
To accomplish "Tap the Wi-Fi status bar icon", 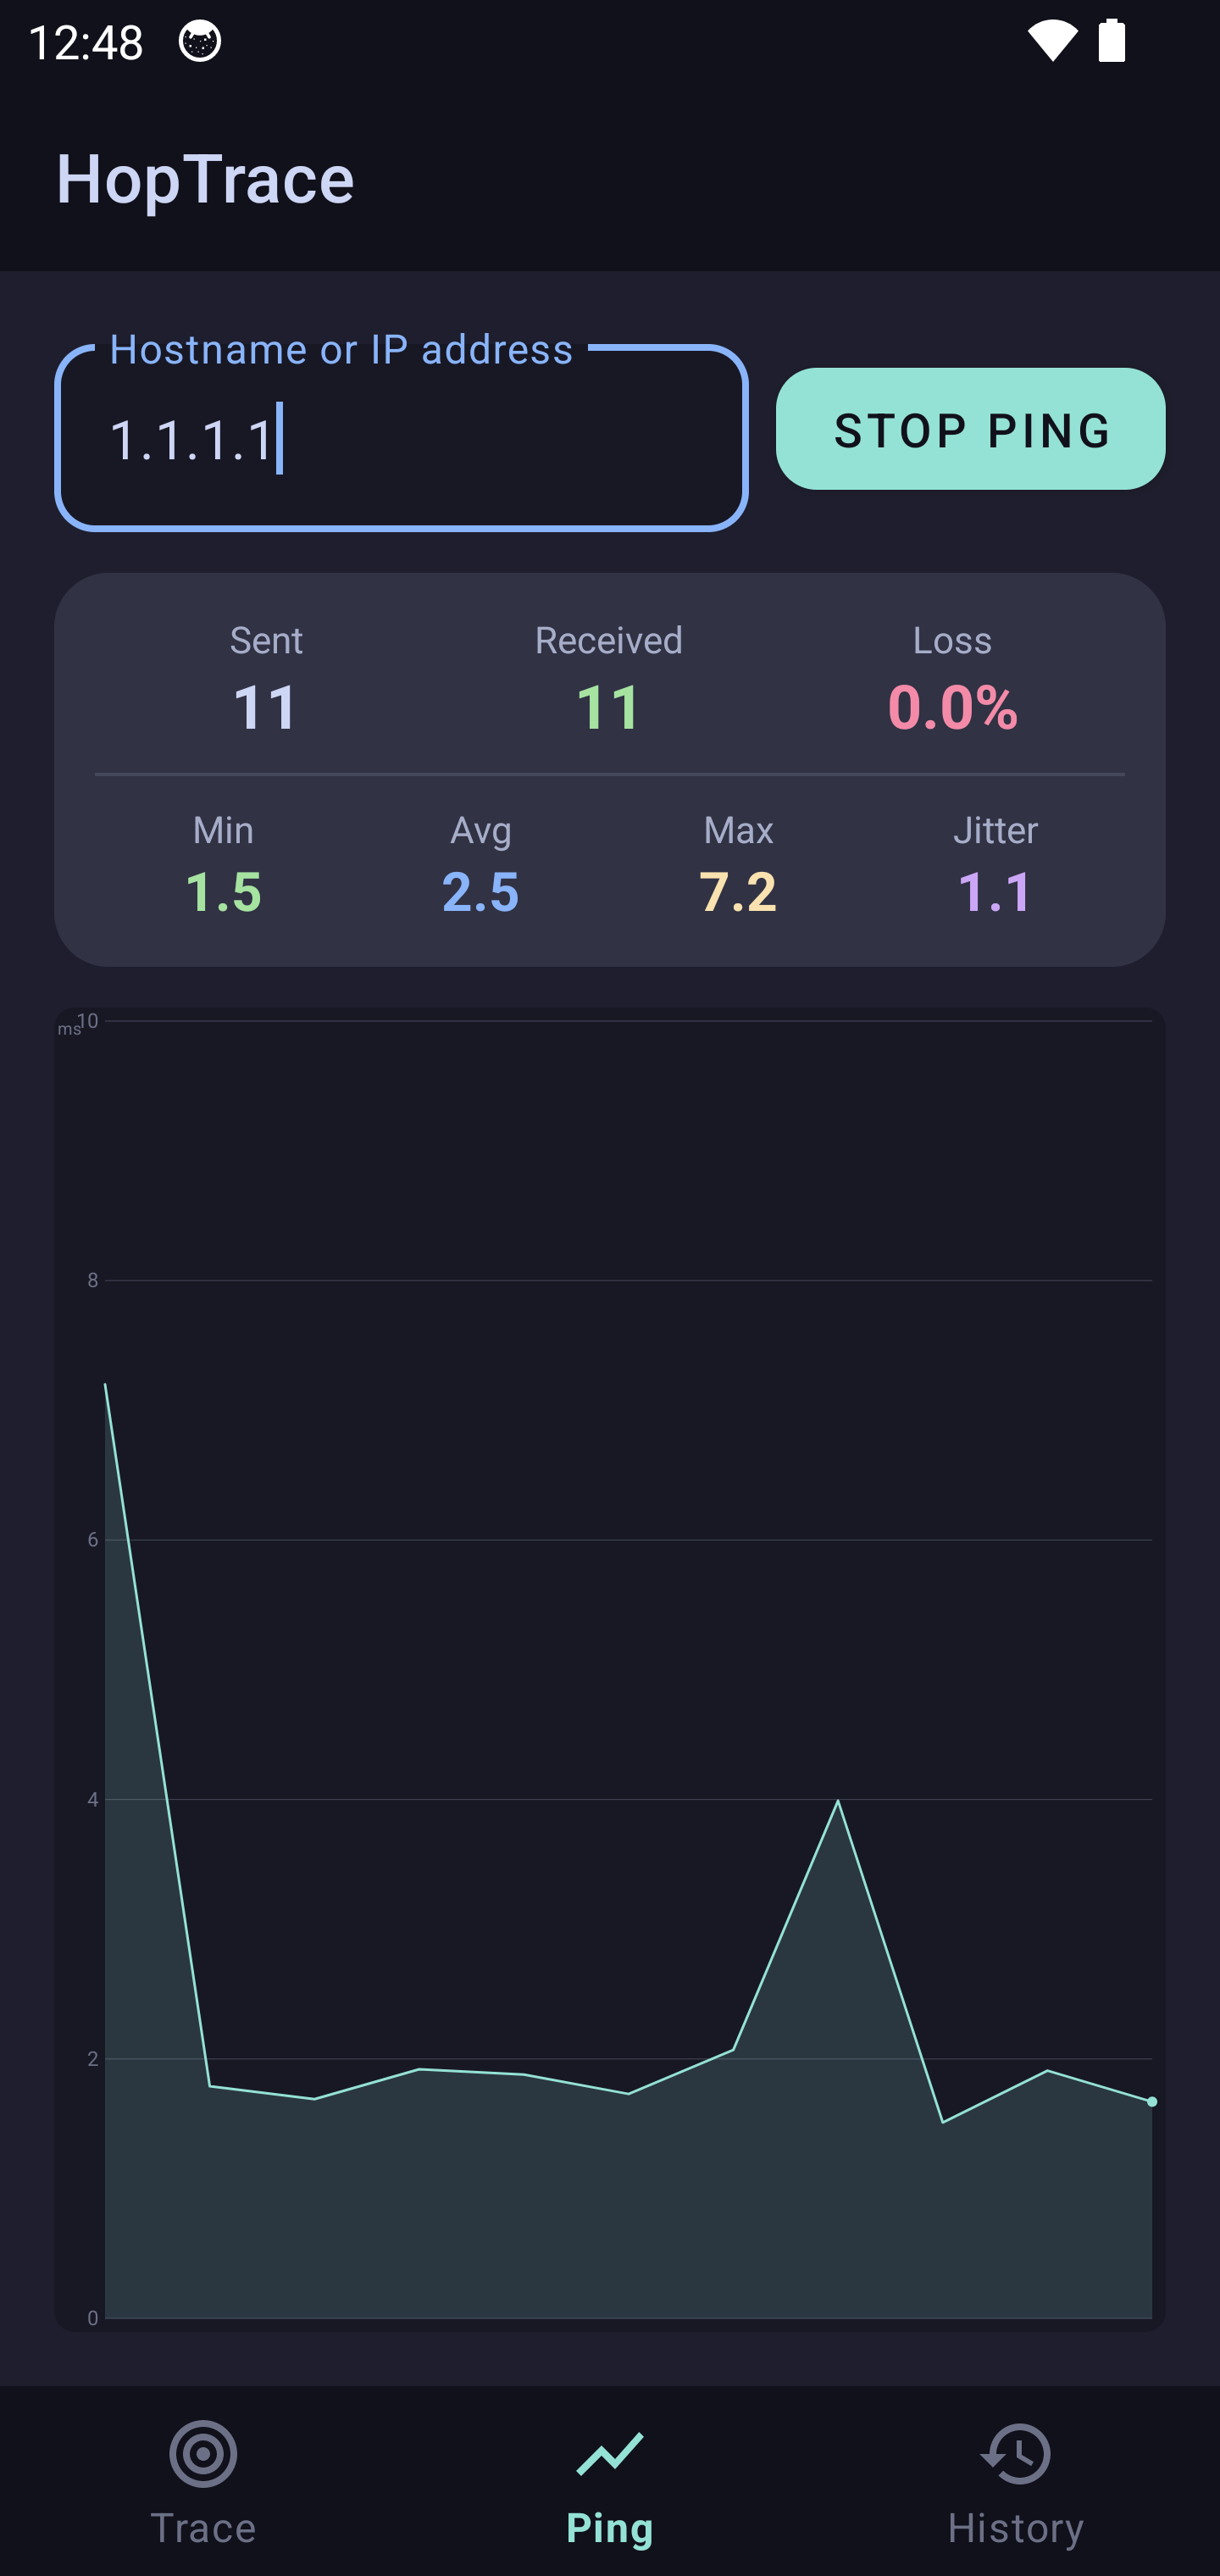I will pyautogui.click(x=1052, y=42).
